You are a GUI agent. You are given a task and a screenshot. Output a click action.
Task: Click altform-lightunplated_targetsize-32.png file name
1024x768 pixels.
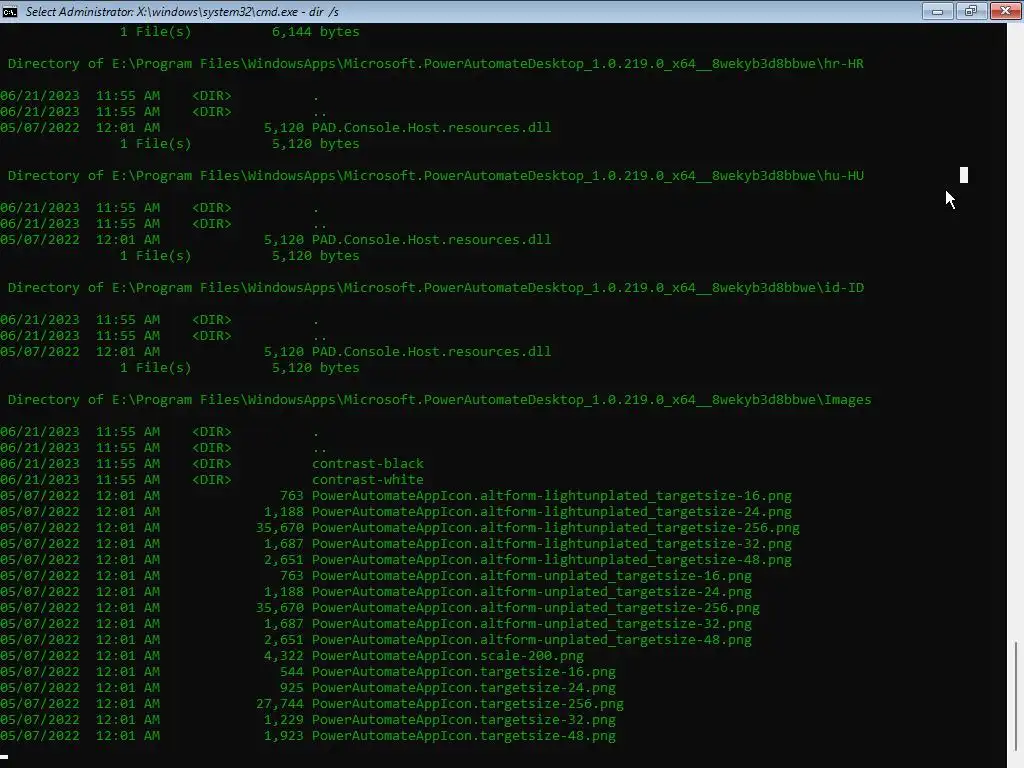[x=552, y=543]
